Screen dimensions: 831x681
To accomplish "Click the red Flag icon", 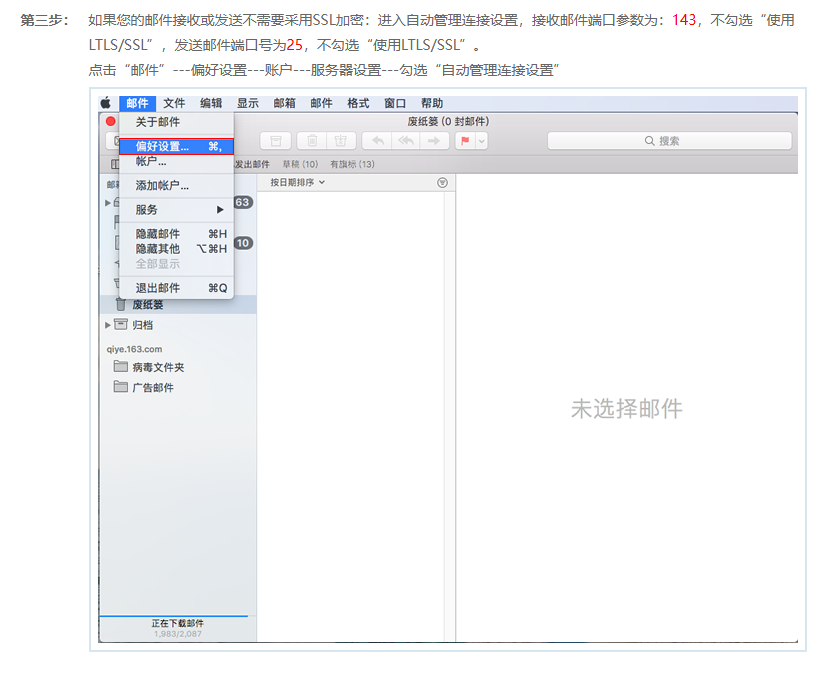I will click(x=465, y=141).
